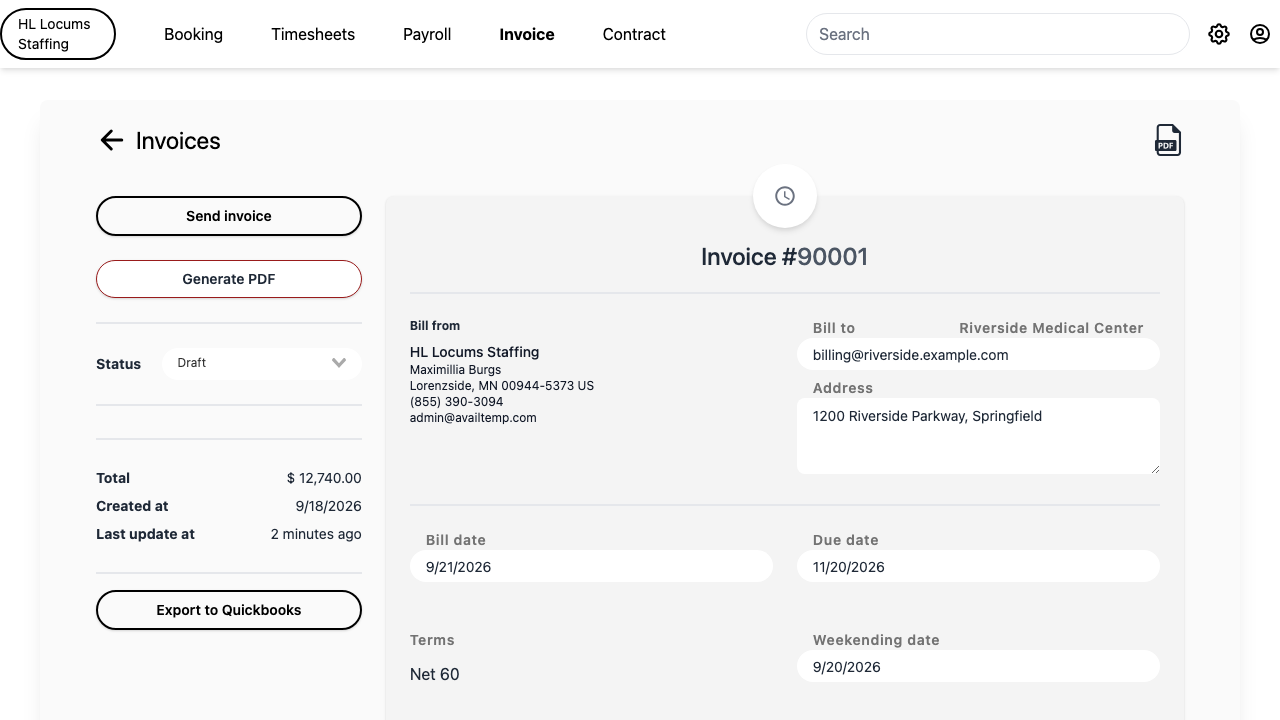Click the Generate PDF button
1280x720 pixels.
coord(229,279)
